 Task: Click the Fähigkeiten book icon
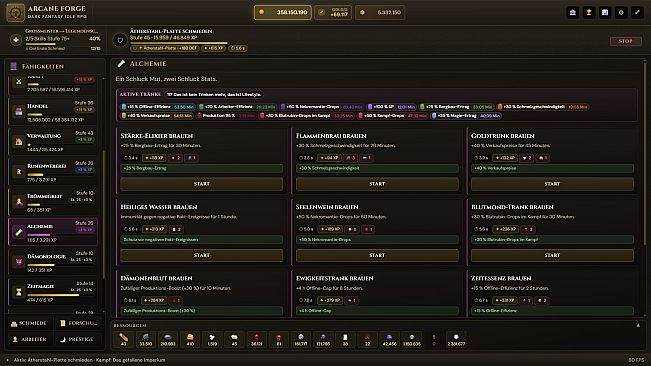point(14,66)
